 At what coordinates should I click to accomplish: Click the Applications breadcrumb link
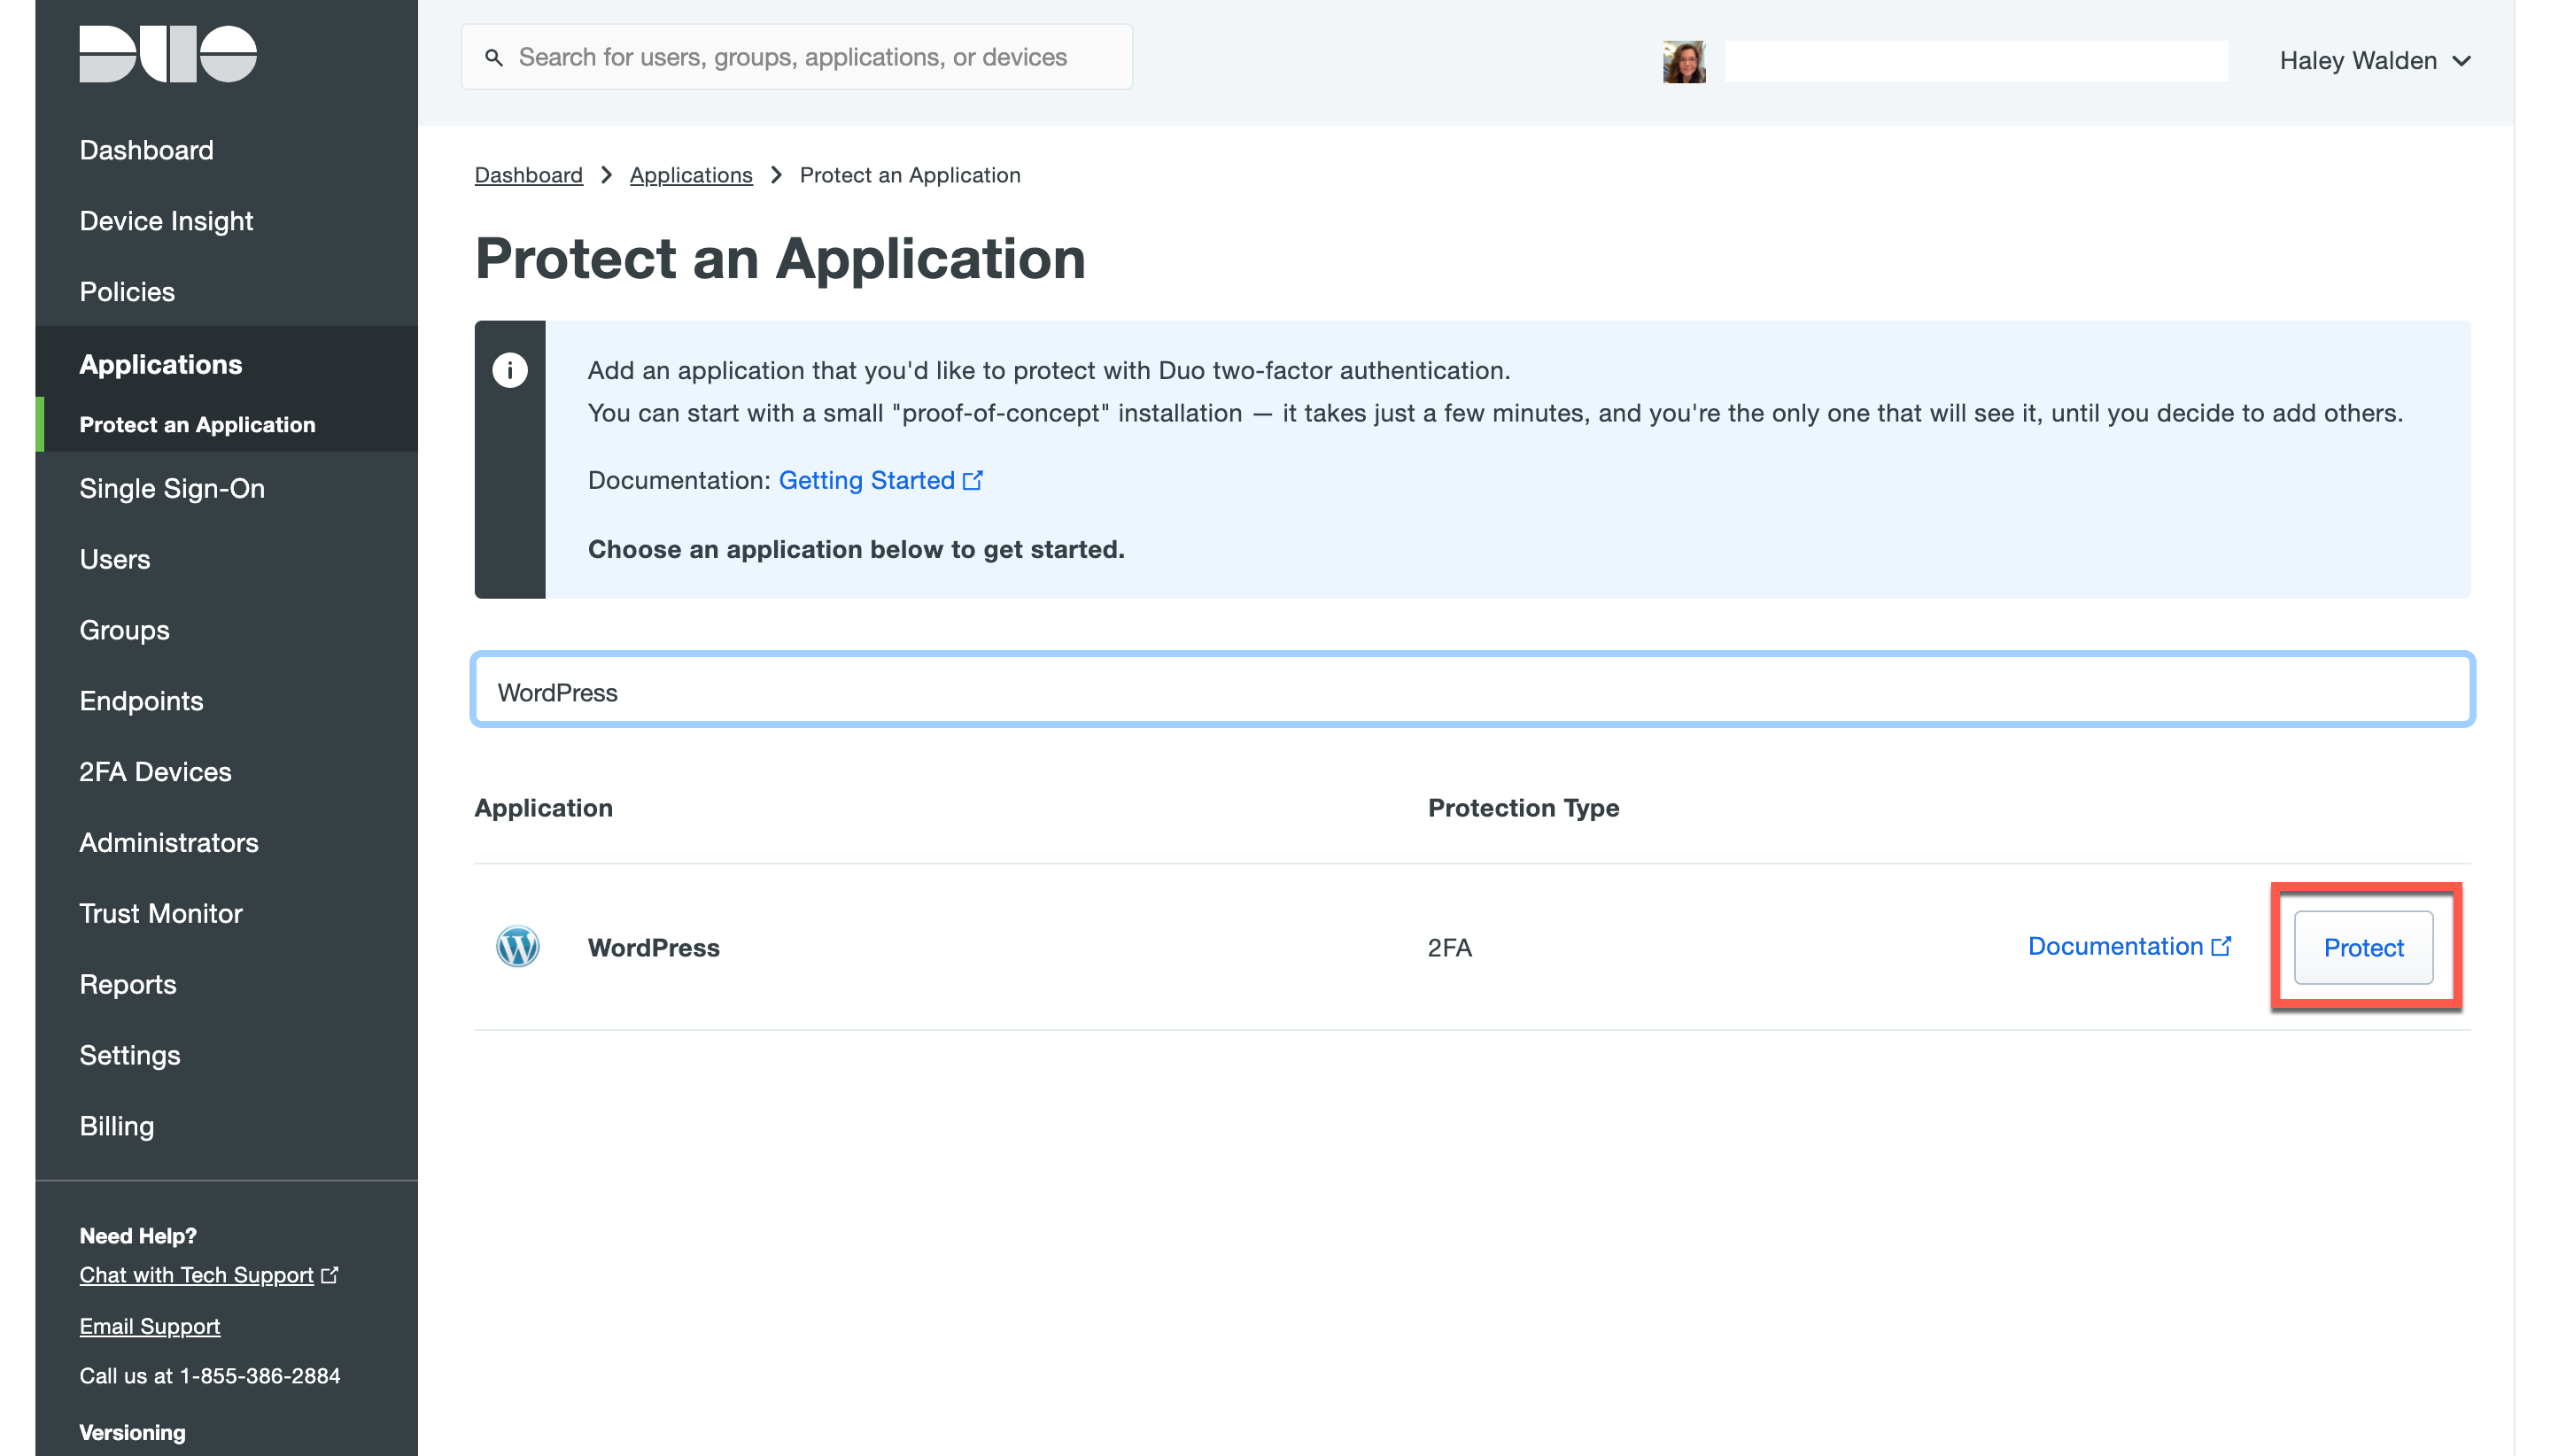(x=690, y=175)
